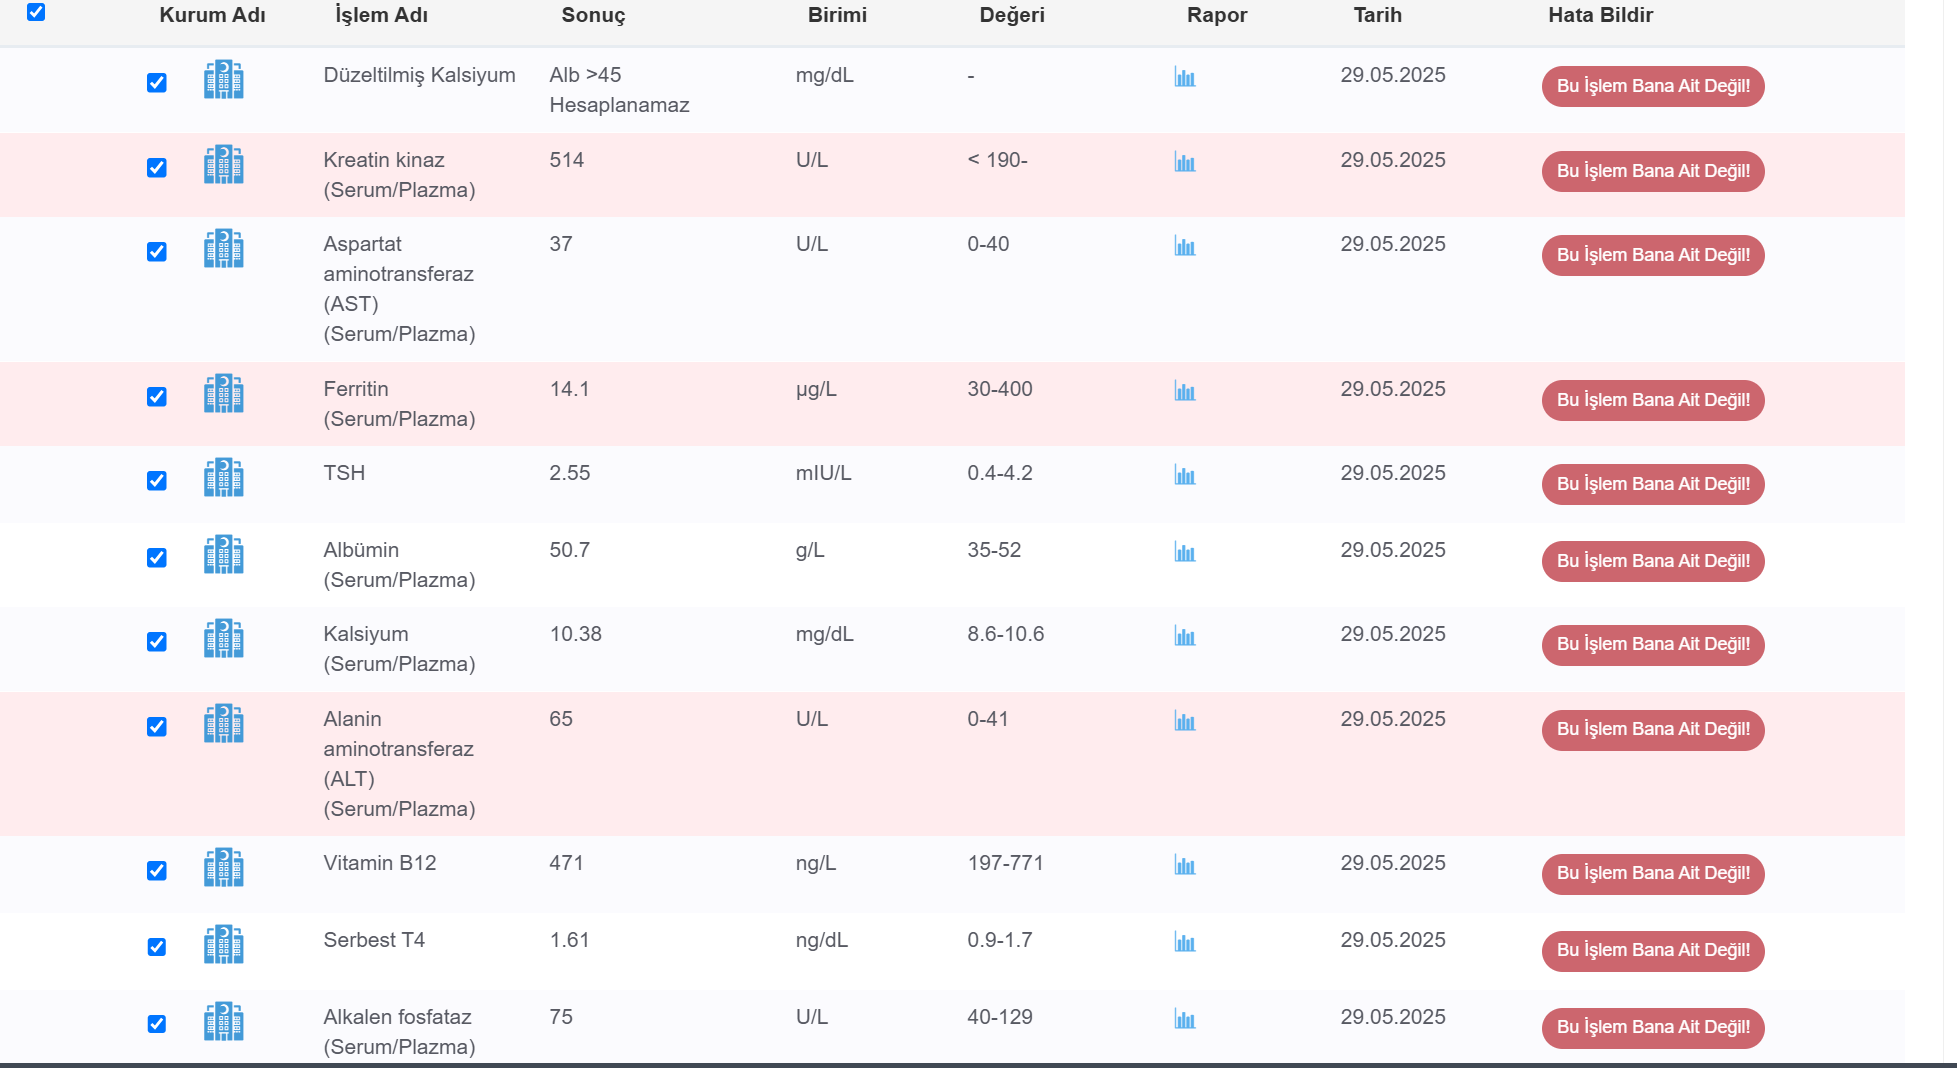Uncheck the Kreatin kinaz row checkbox
Screen dimensions: 1957x1068
point(157,168)
